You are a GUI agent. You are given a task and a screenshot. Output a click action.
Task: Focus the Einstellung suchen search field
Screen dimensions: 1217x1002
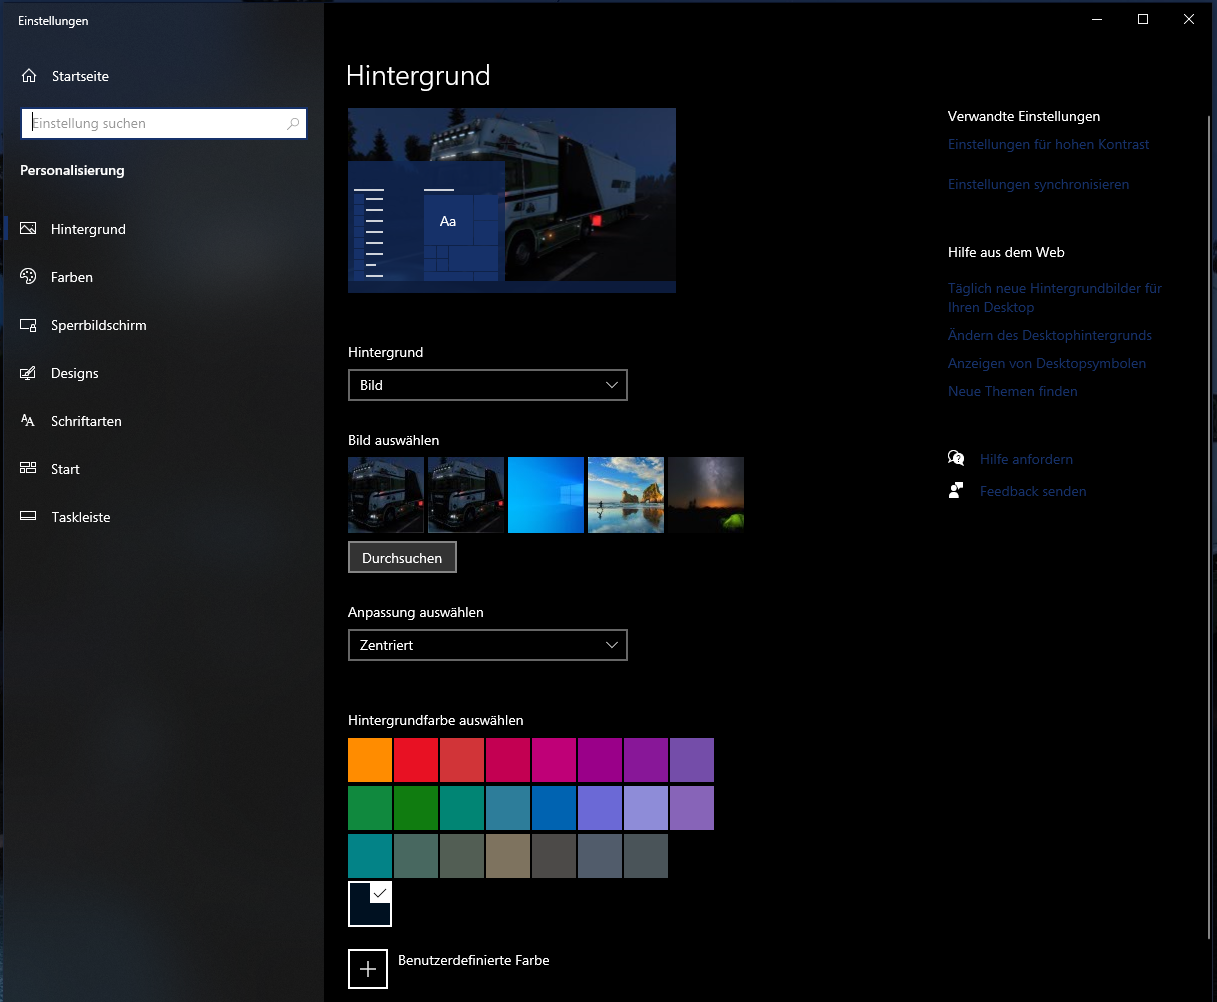coord(155,124)
